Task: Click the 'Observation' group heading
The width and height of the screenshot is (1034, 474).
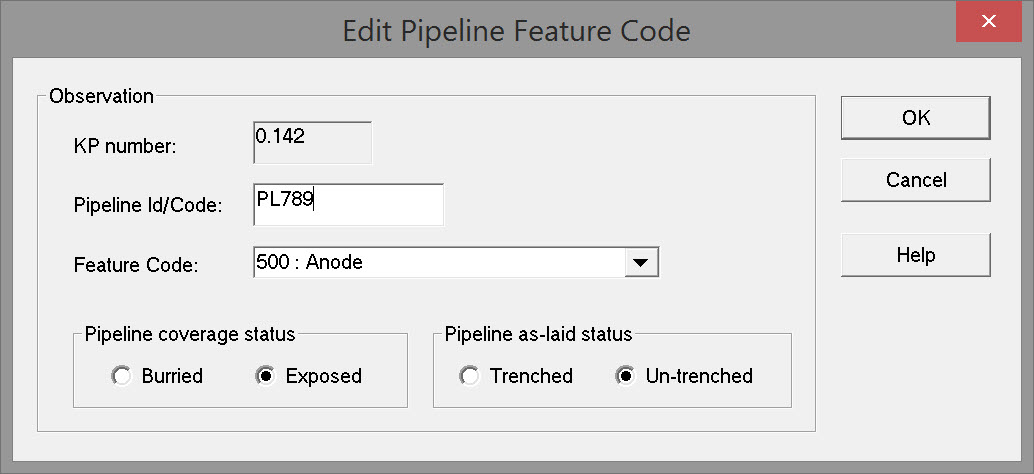Action: [101, 97]
